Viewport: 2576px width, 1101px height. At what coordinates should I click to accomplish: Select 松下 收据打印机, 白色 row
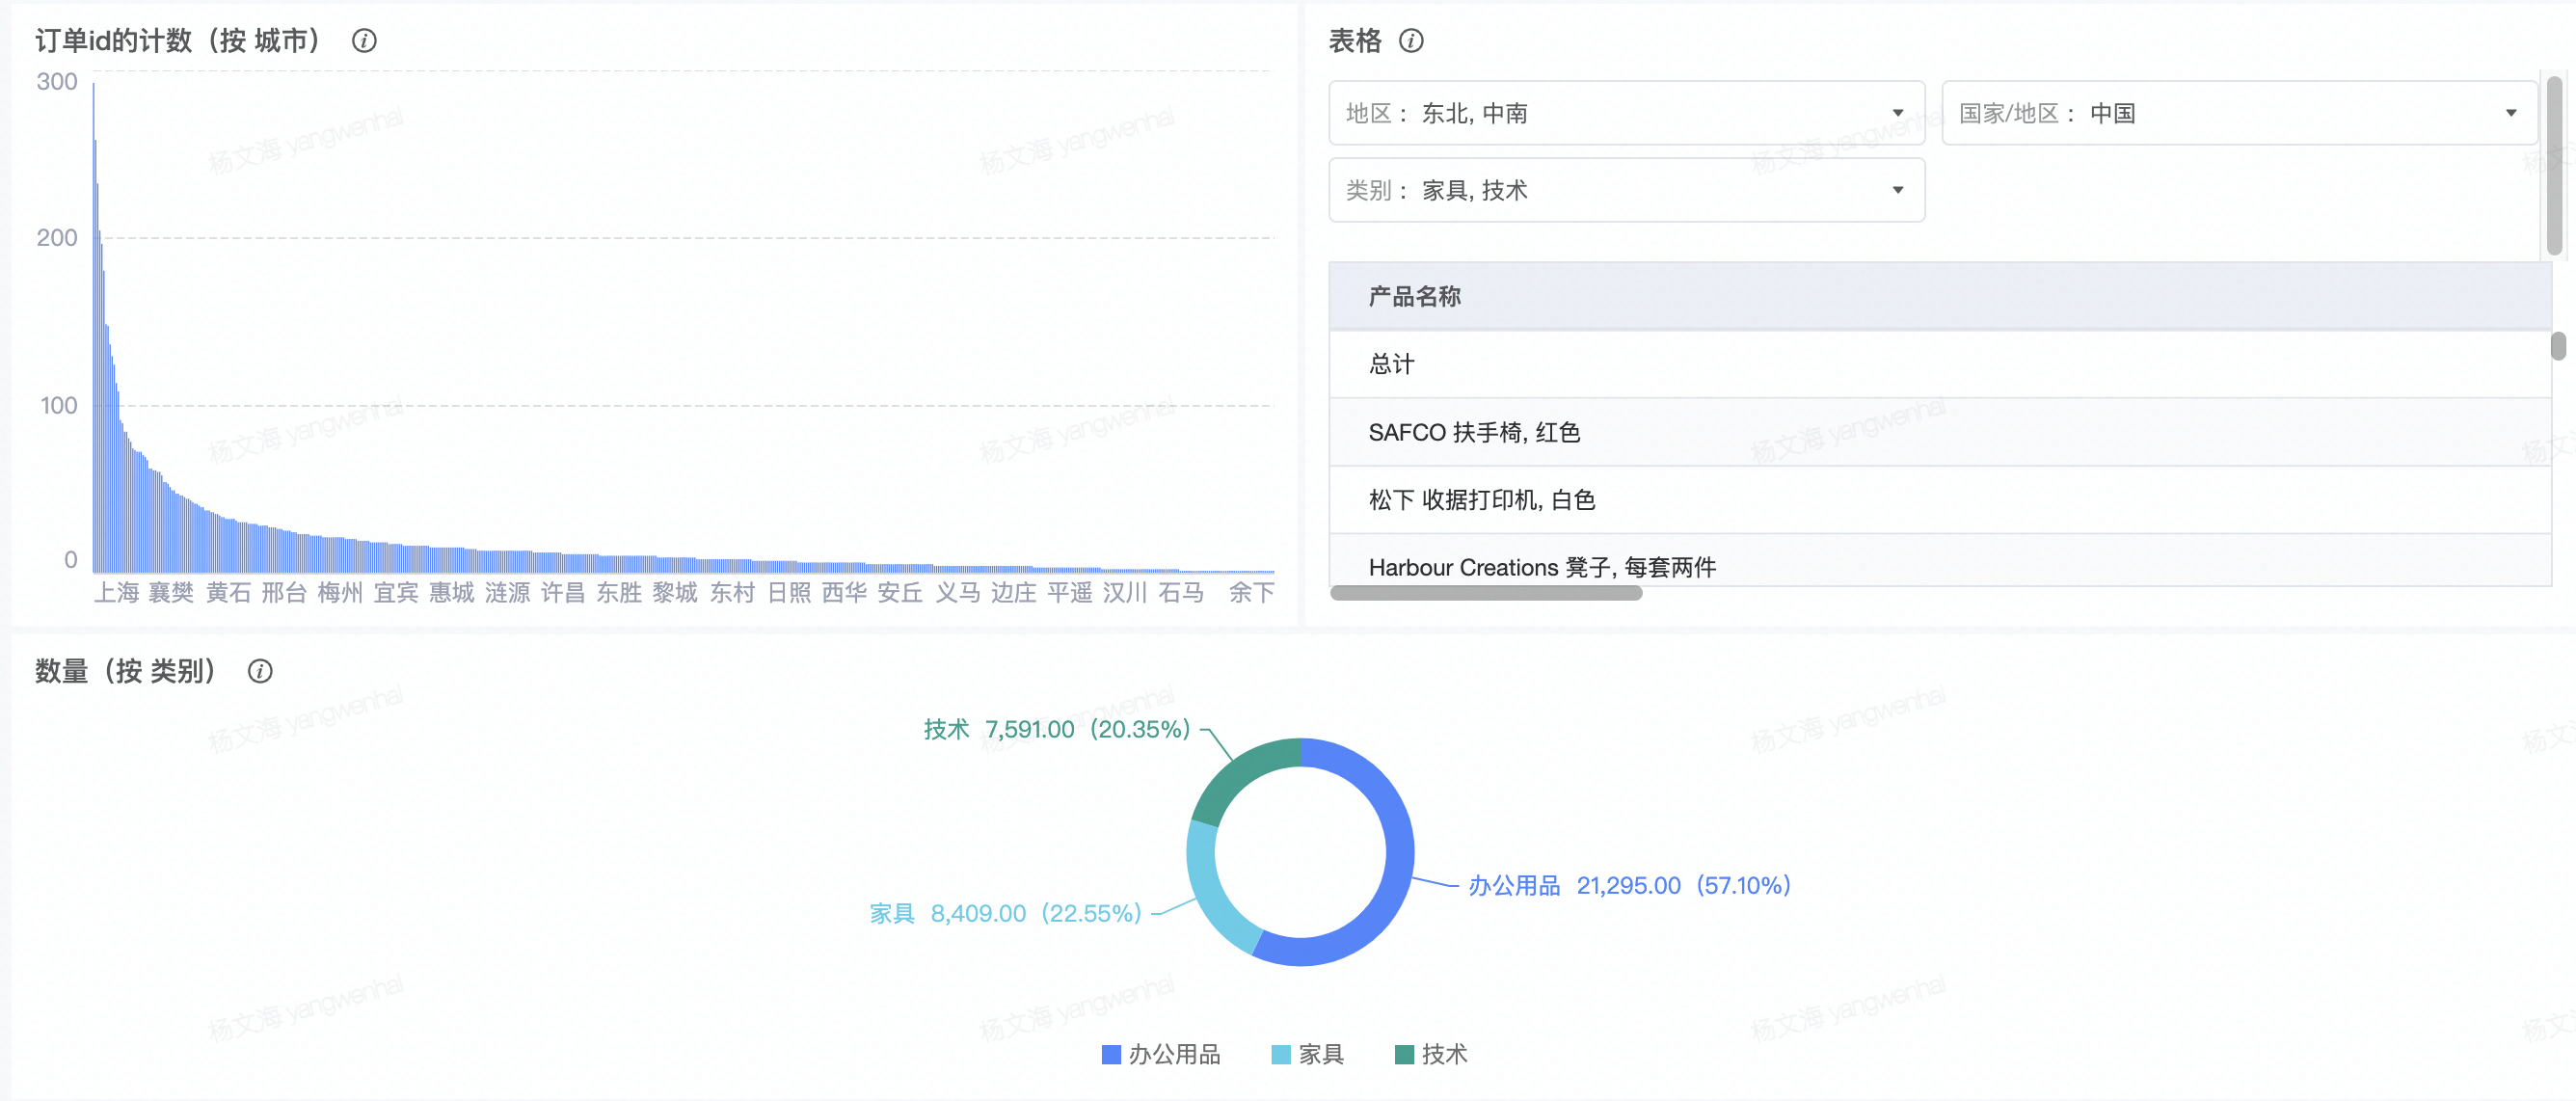click(1481, 500)
